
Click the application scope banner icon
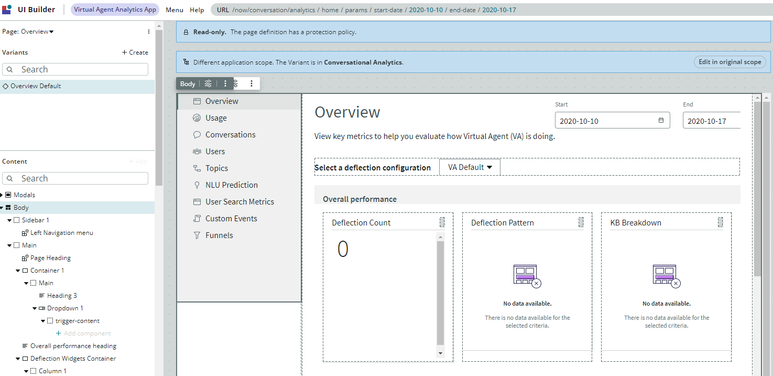coord(186,62)
